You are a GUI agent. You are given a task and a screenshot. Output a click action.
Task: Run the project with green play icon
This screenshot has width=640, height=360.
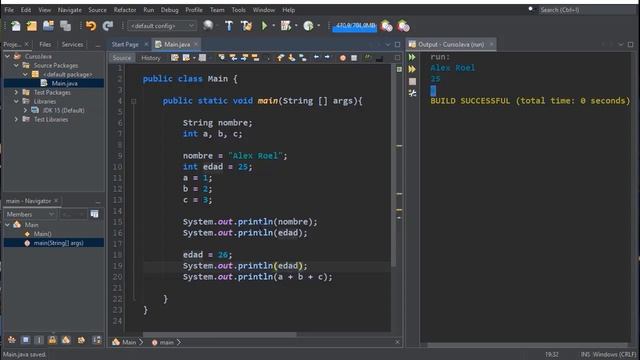(264, 26)
